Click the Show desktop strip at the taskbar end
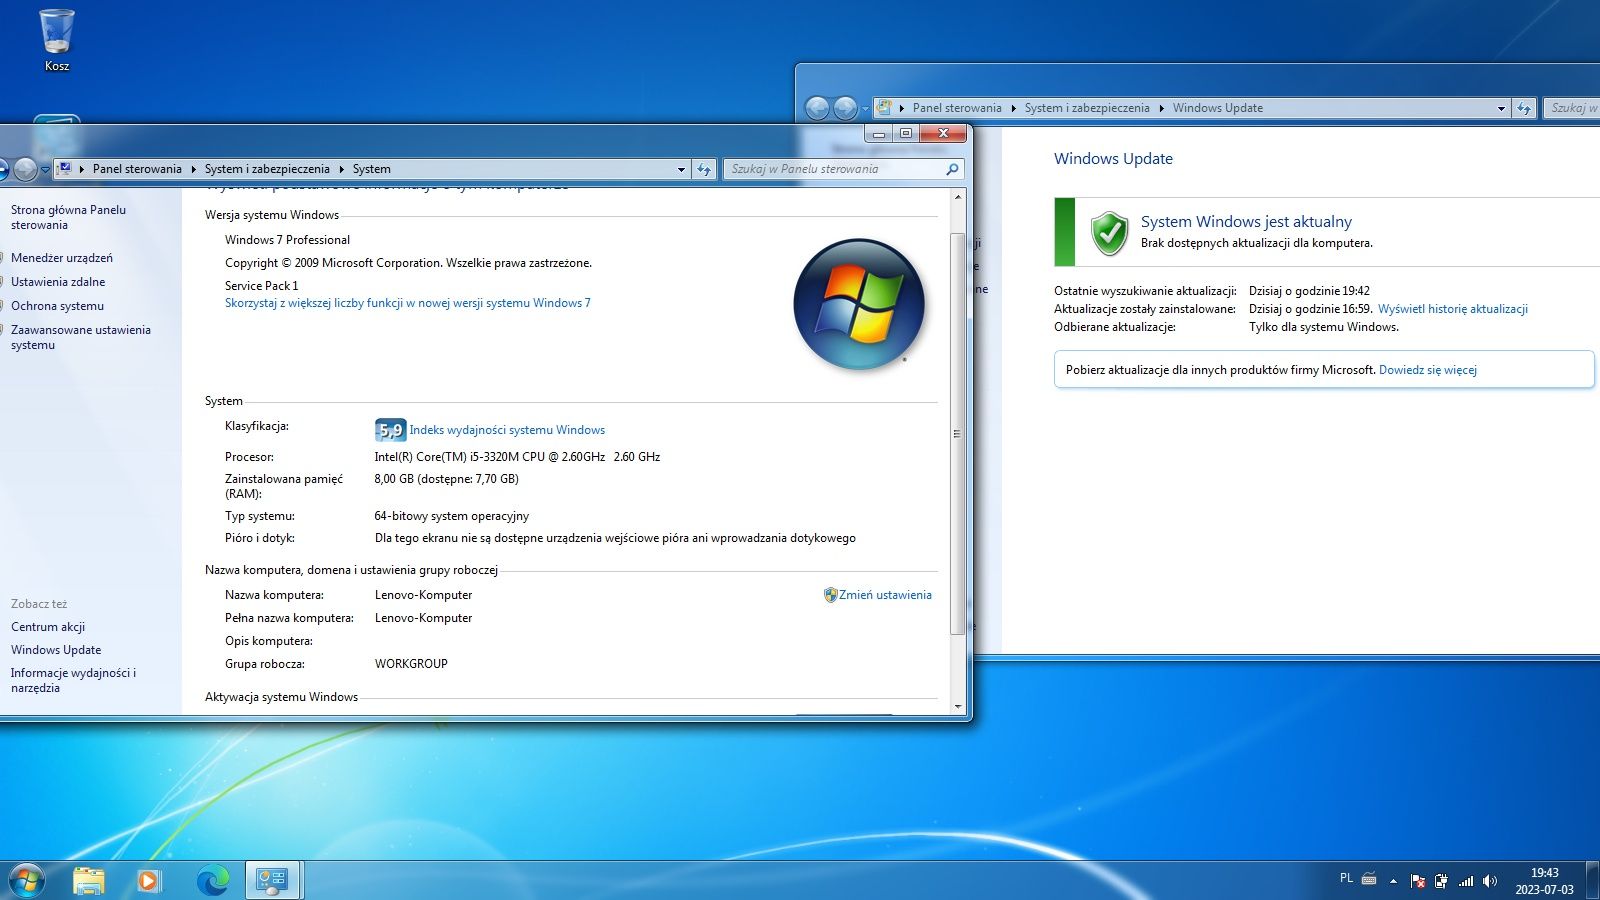The width and height of the screenshot is (1600, 900). point(1592,880)
